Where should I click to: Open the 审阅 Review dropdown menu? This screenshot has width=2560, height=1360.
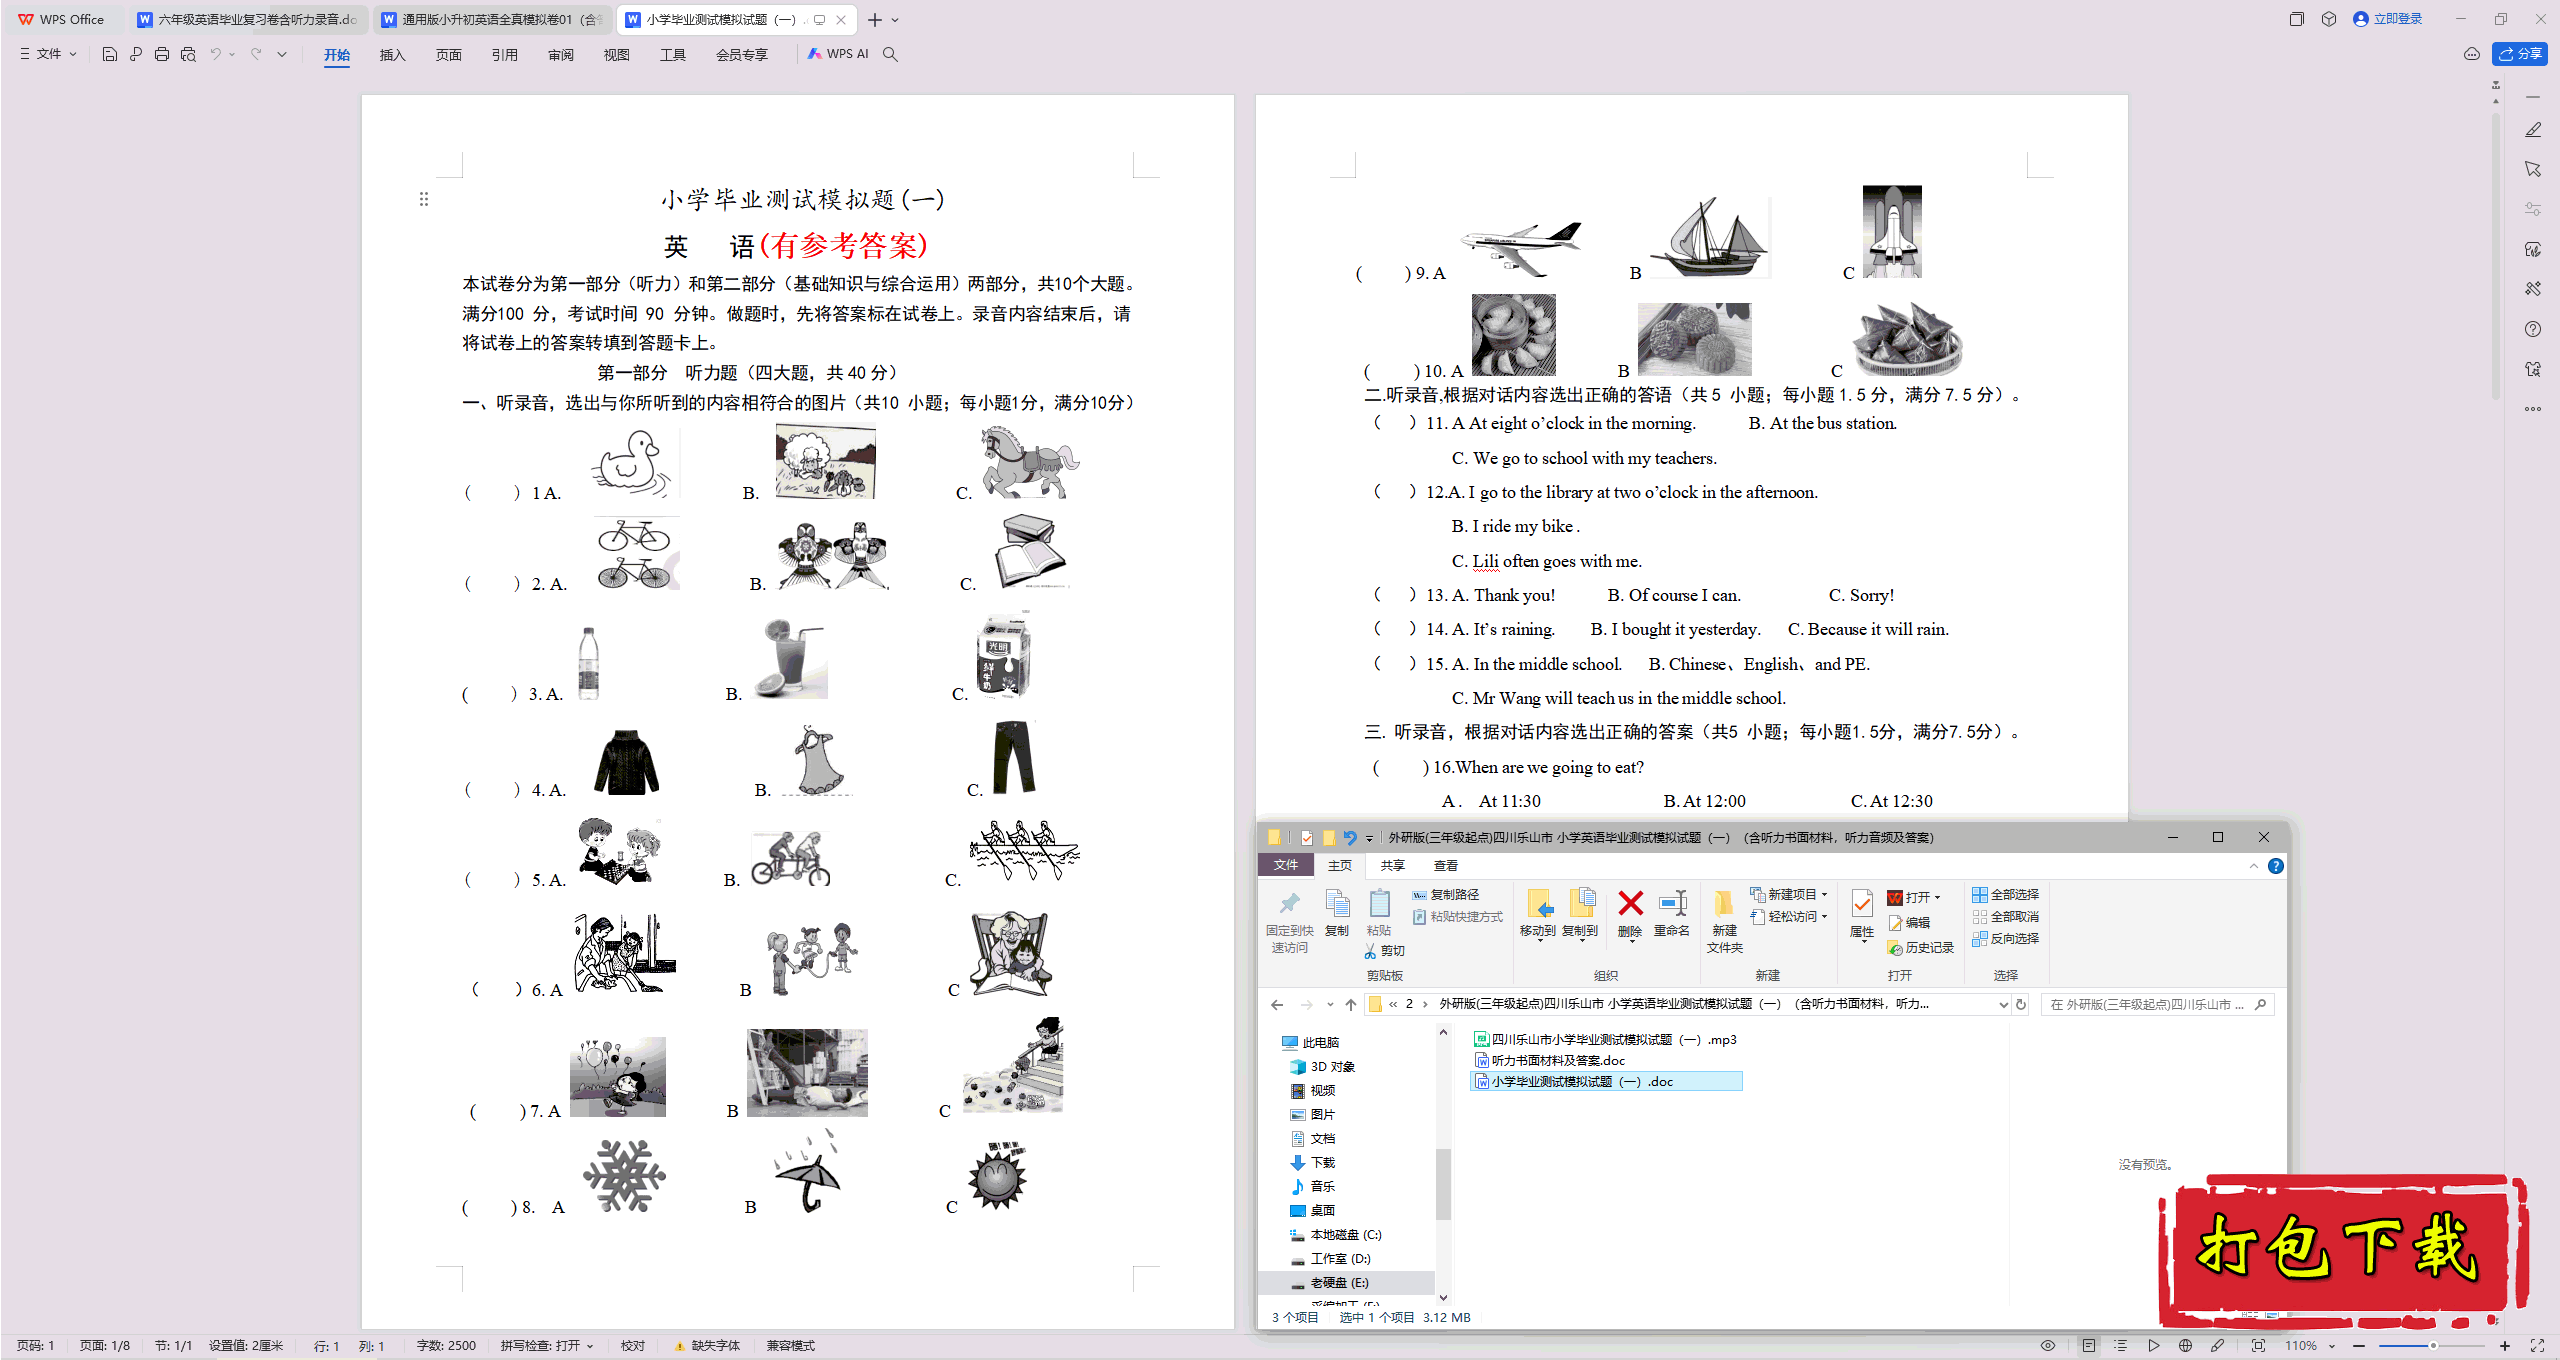click(559, 54)
